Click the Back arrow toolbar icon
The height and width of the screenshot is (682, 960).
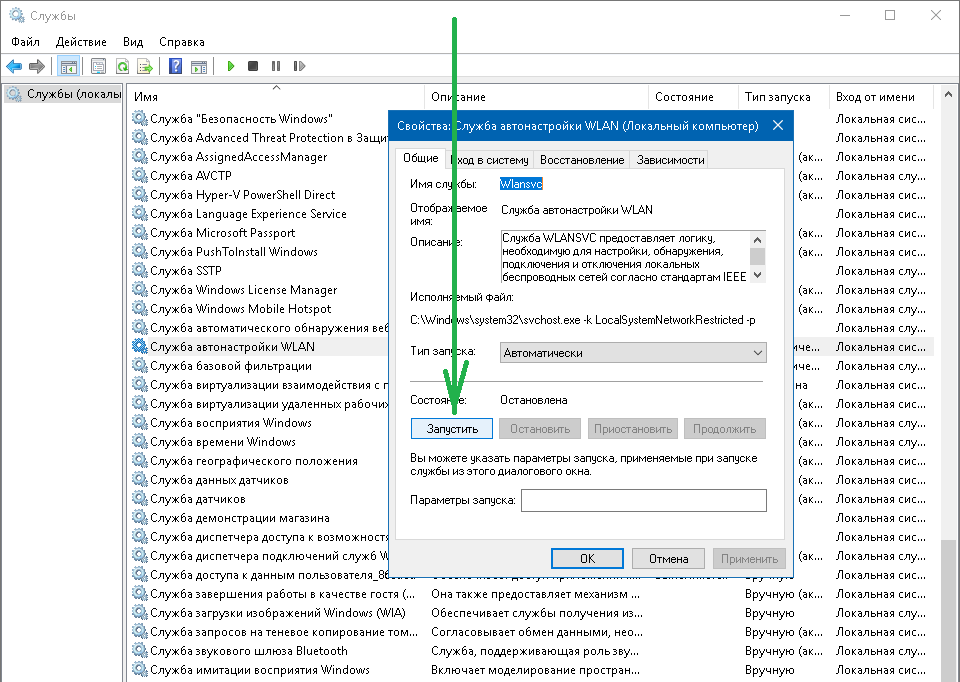point(13,66)
